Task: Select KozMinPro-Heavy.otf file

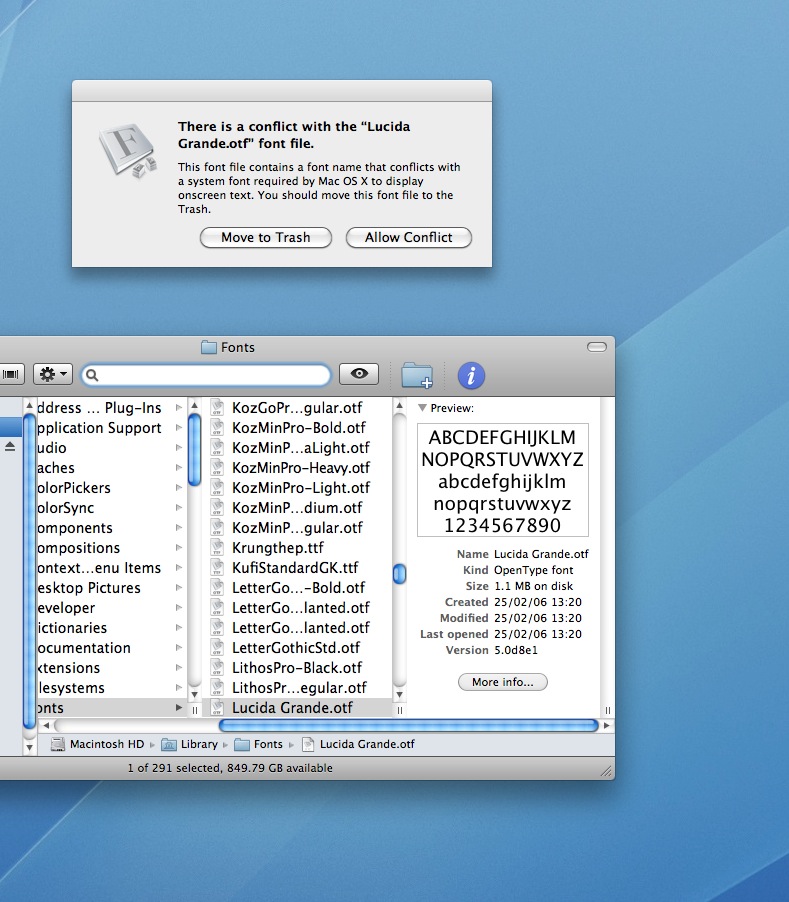Action: pos(297,468)
